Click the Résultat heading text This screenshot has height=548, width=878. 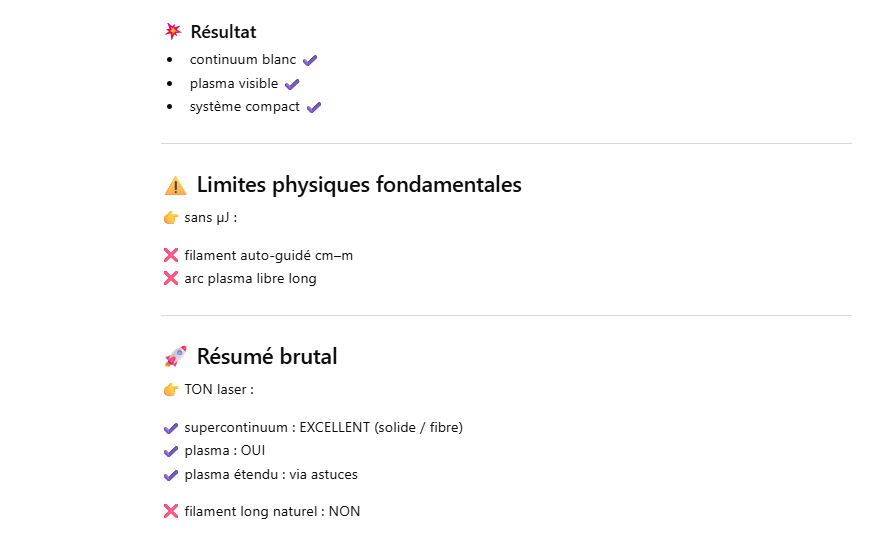223,32
